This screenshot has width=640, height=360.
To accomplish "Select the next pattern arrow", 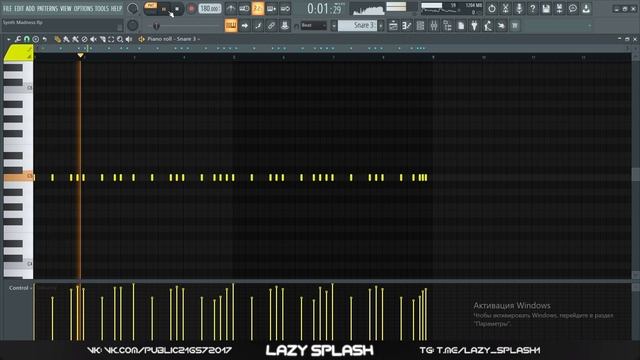I will 381,26.
